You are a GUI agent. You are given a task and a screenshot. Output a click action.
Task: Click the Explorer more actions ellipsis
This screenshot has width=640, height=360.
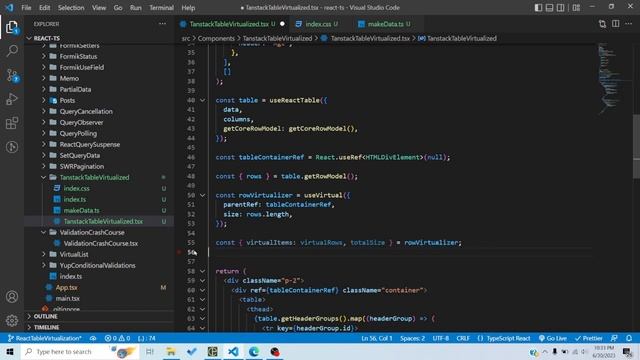(162, 24)
